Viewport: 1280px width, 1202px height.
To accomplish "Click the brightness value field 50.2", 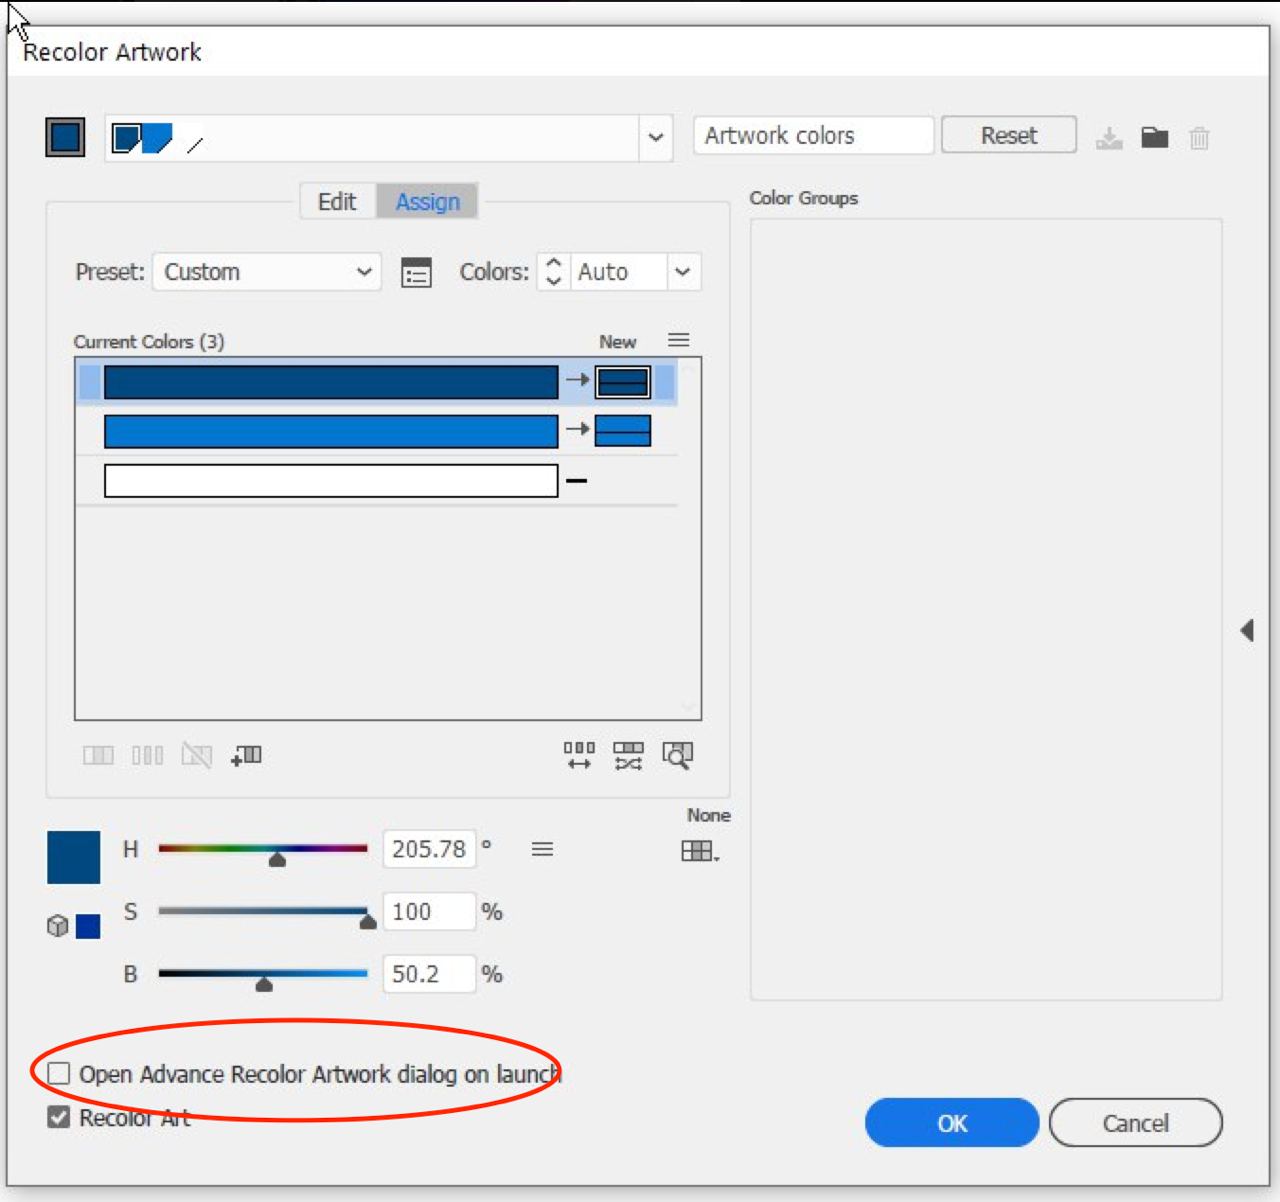I will 429,974.
